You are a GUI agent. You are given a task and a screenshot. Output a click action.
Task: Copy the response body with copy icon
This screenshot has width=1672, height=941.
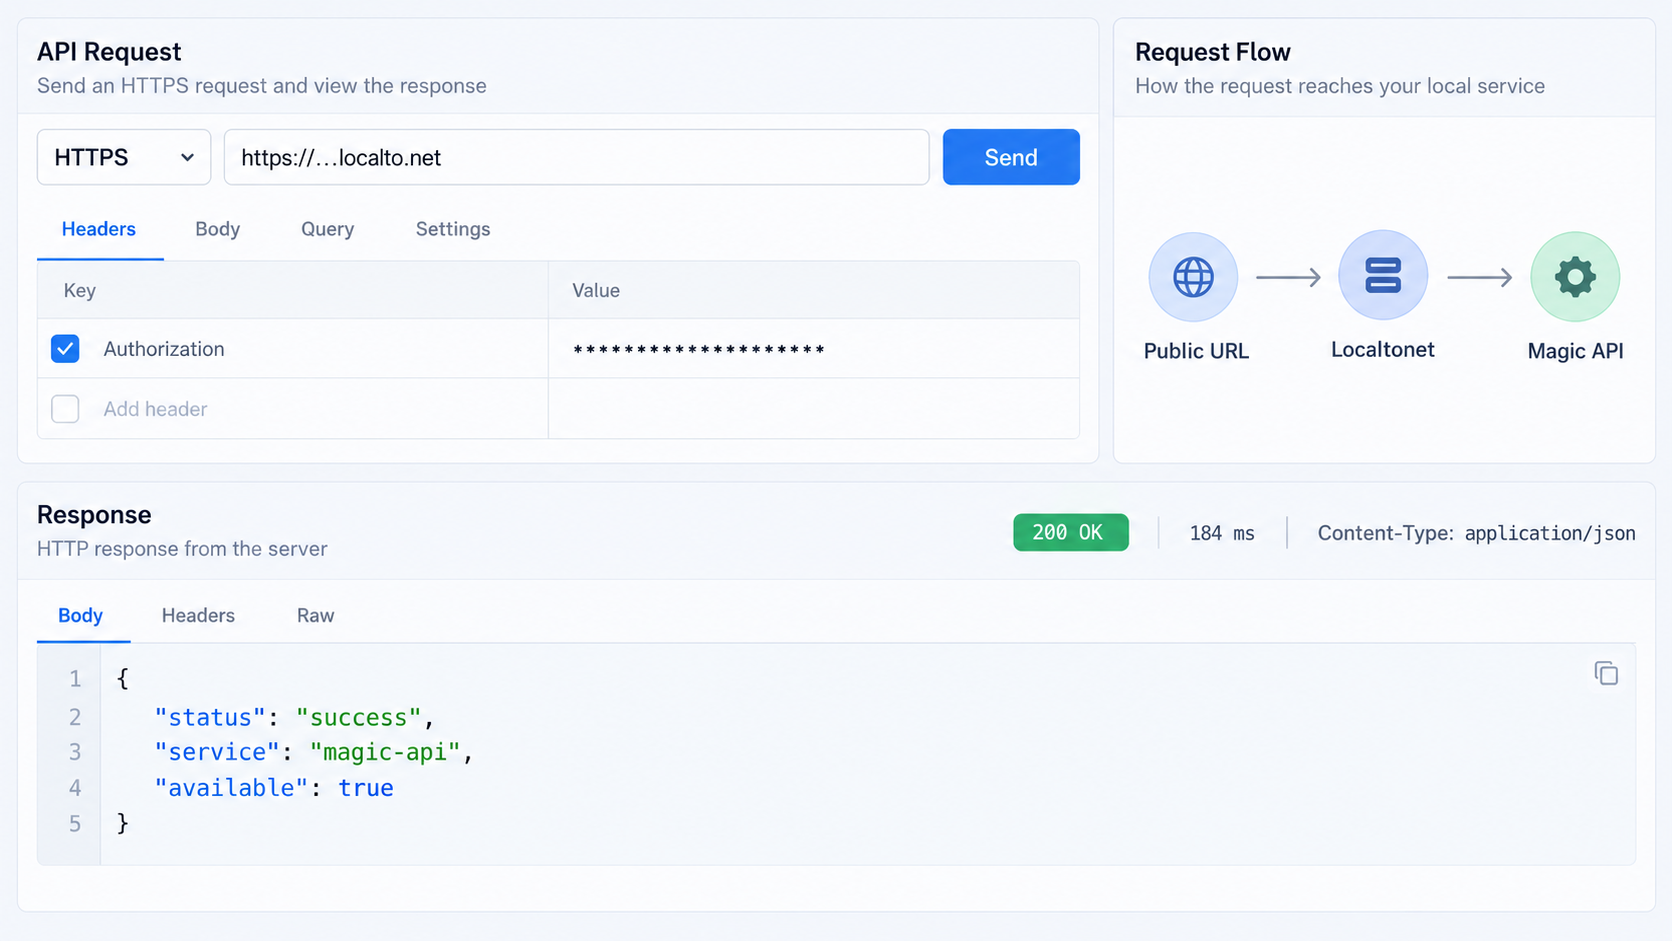[x=1606, y=674]
